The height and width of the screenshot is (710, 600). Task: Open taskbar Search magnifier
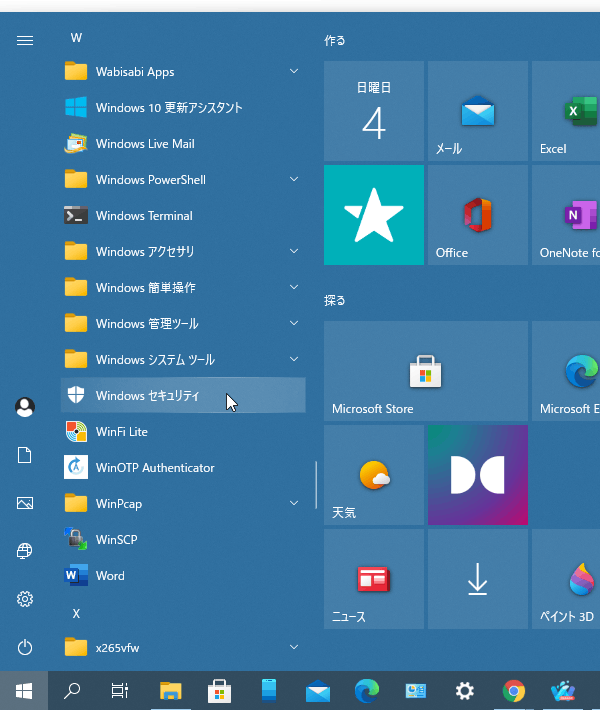click(x=72, y=691)
